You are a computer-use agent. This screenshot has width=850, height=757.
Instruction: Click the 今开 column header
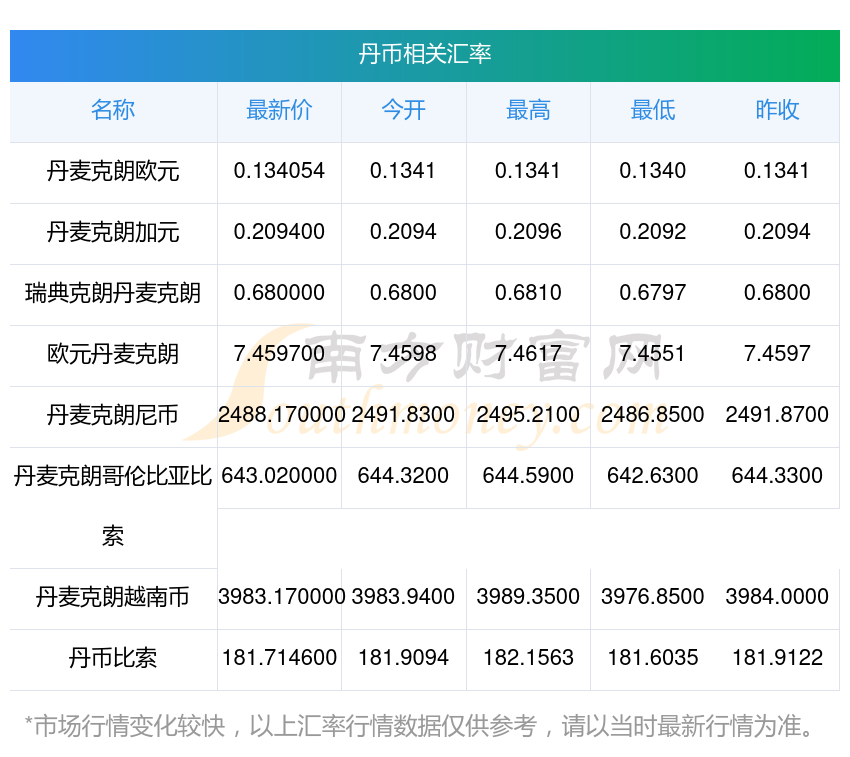[404, 111]
